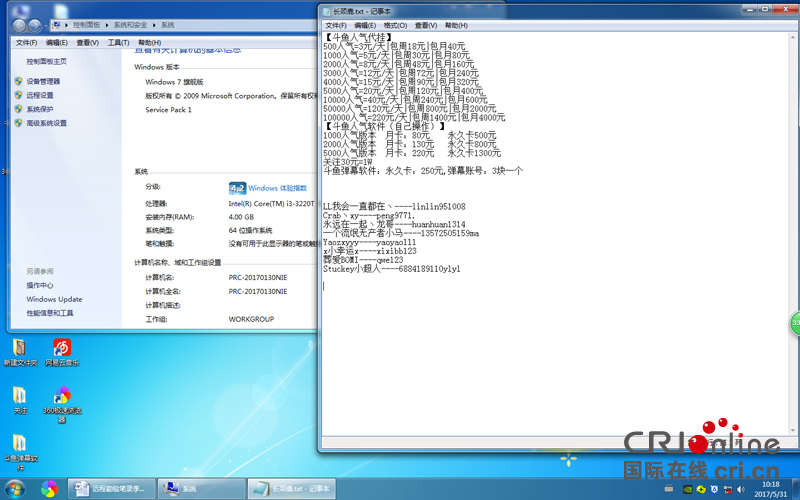Click the line 关注30元=1W in Notepad

[347, 162]
